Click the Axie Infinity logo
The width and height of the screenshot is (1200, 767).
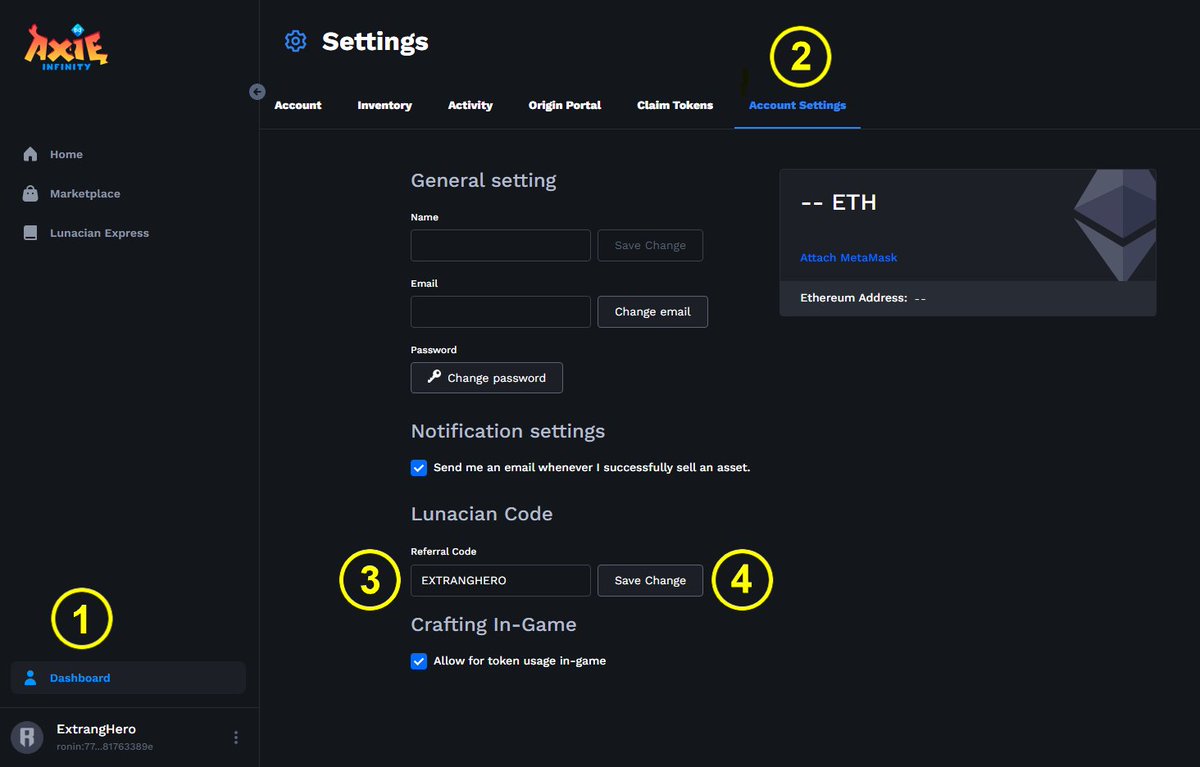[67, 46]
